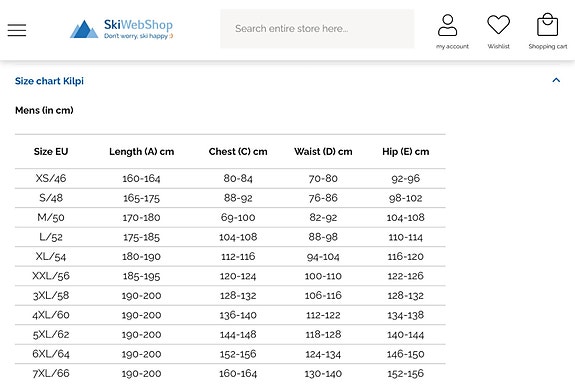Select the L/52 size cell
The image size is (575, 390).
(51, 237)
